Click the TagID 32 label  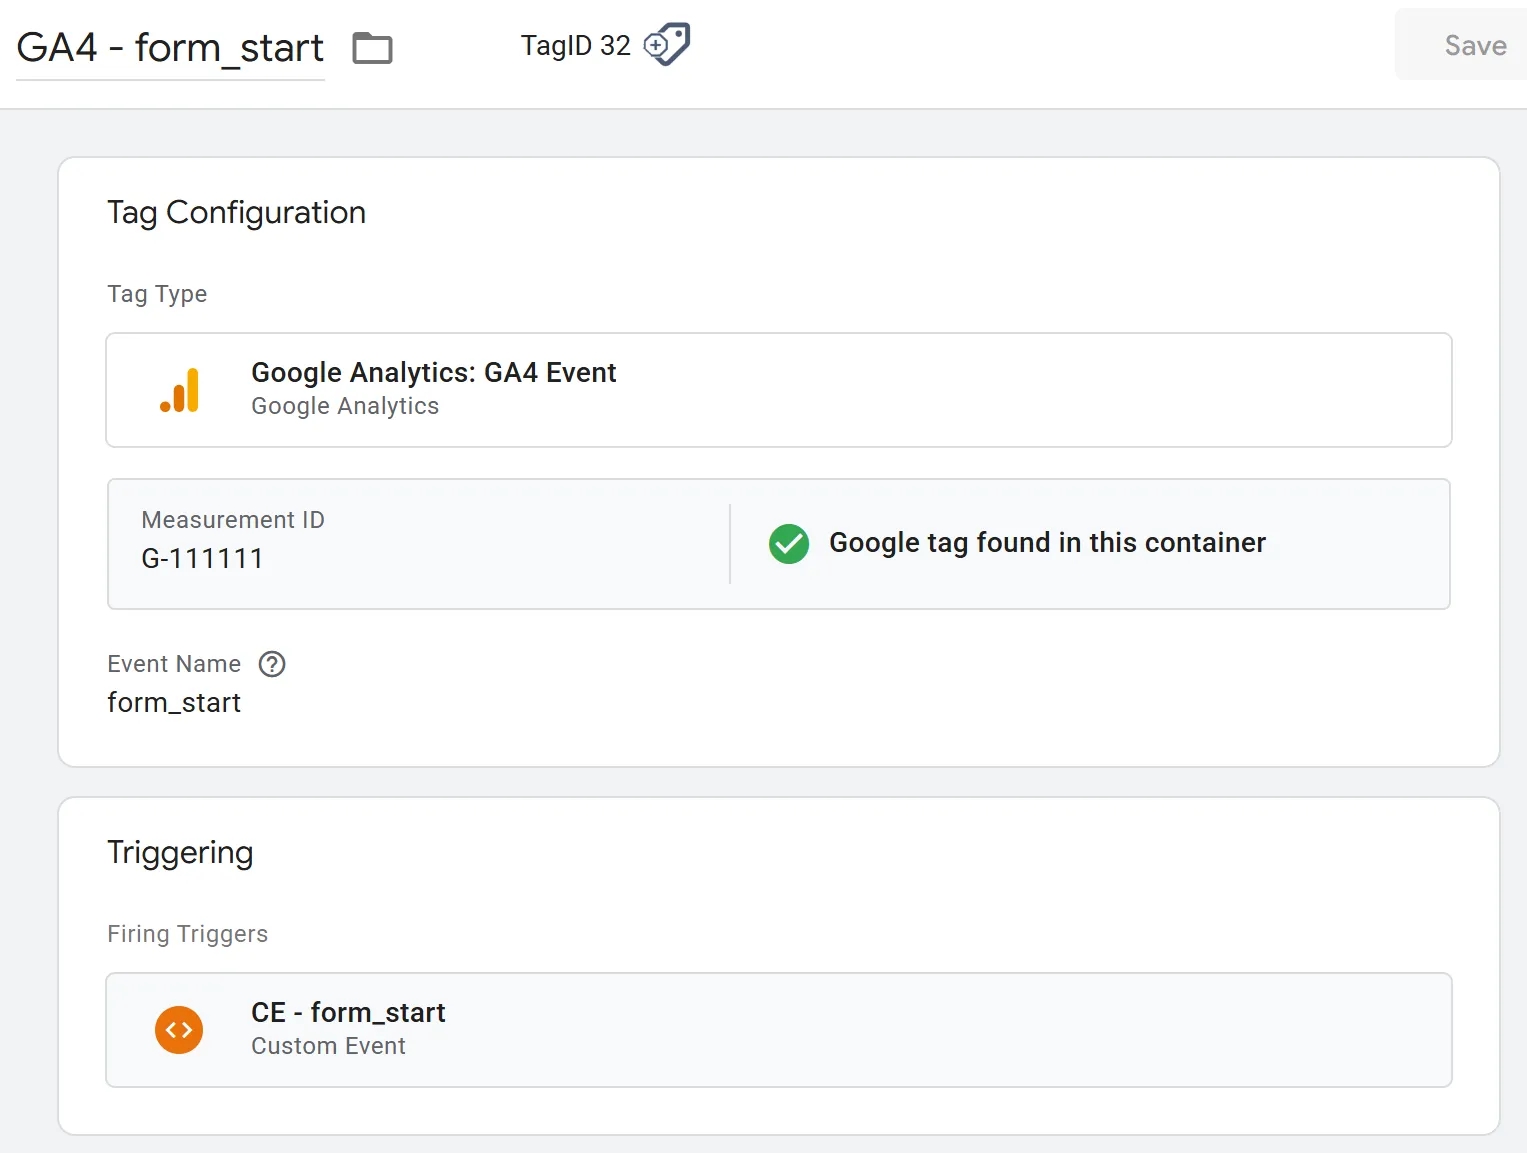(x=576, y=46)
